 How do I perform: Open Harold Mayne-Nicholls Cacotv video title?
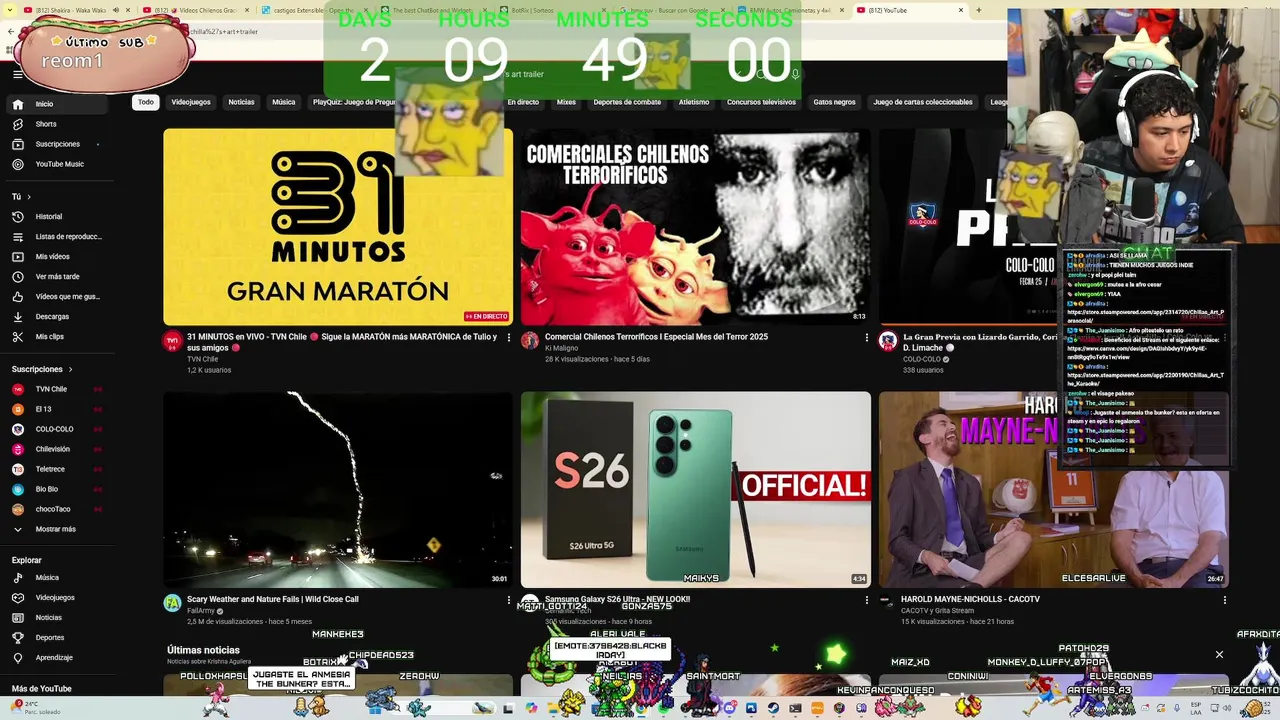click(x=970, y=599)
